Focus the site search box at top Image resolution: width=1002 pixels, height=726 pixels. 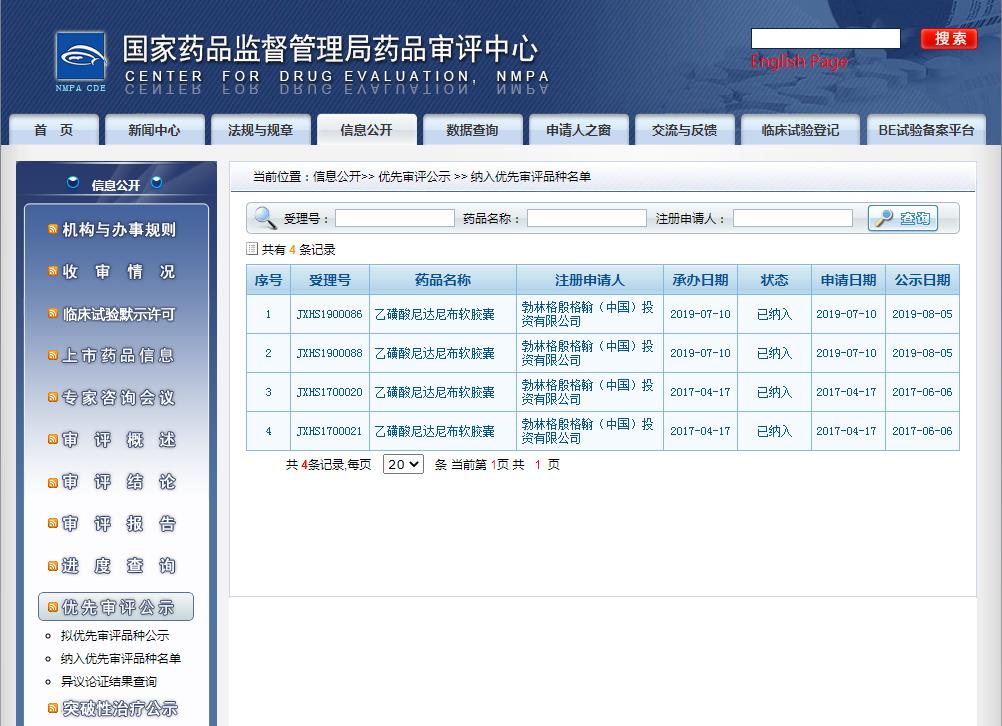click(x=826, y=38)
